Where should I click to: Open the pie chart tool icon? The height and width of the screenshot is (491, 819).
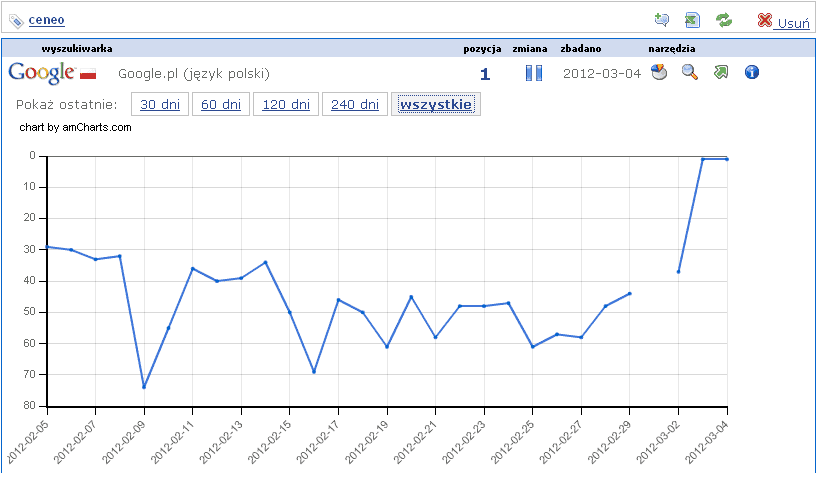658,72
